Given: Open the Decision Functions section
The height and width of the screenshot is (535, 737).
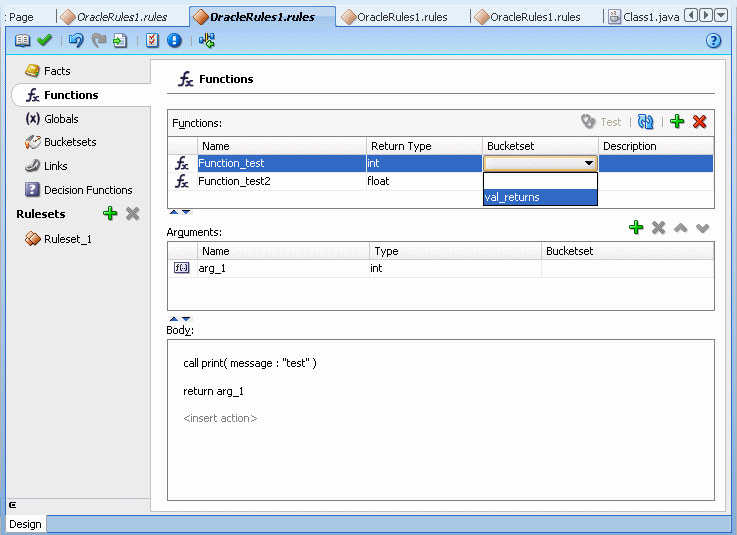Looking at the screenshot, I should (78, 190).
